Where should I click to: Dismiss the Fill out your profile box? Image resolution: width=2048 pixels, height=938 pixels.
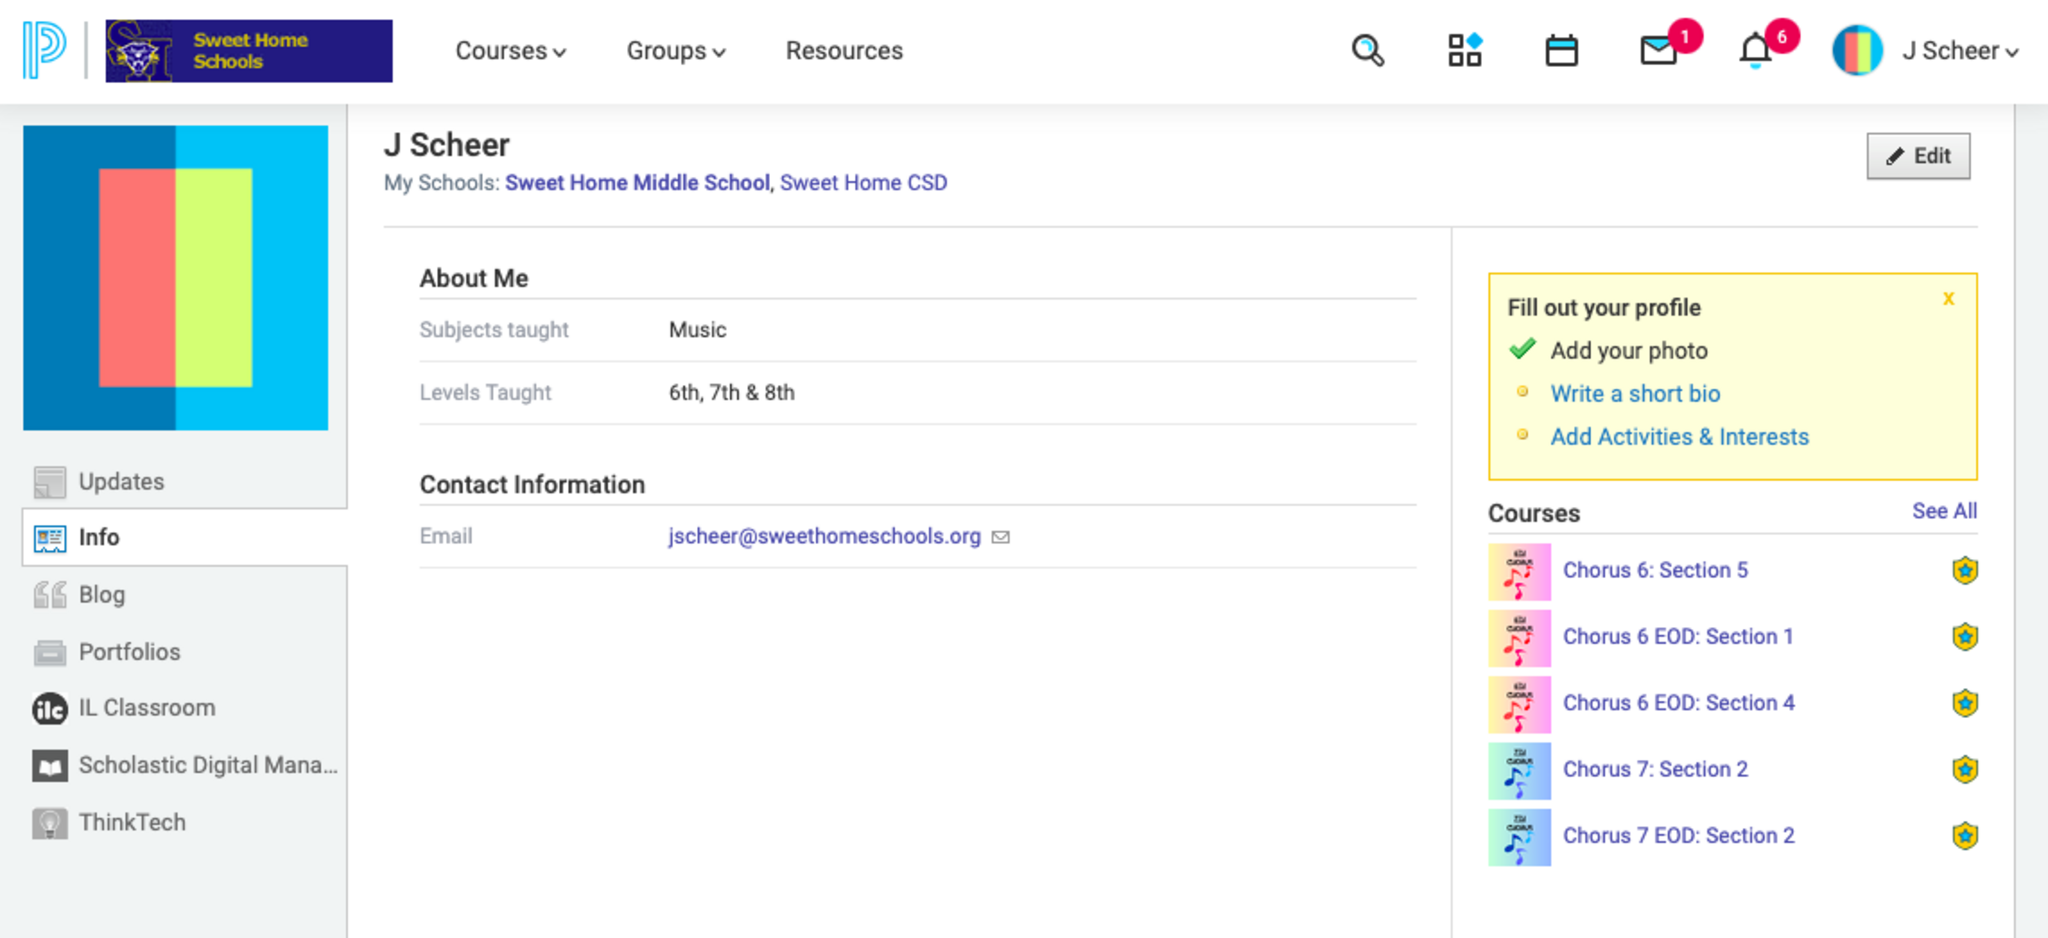tap(1948, 299)
